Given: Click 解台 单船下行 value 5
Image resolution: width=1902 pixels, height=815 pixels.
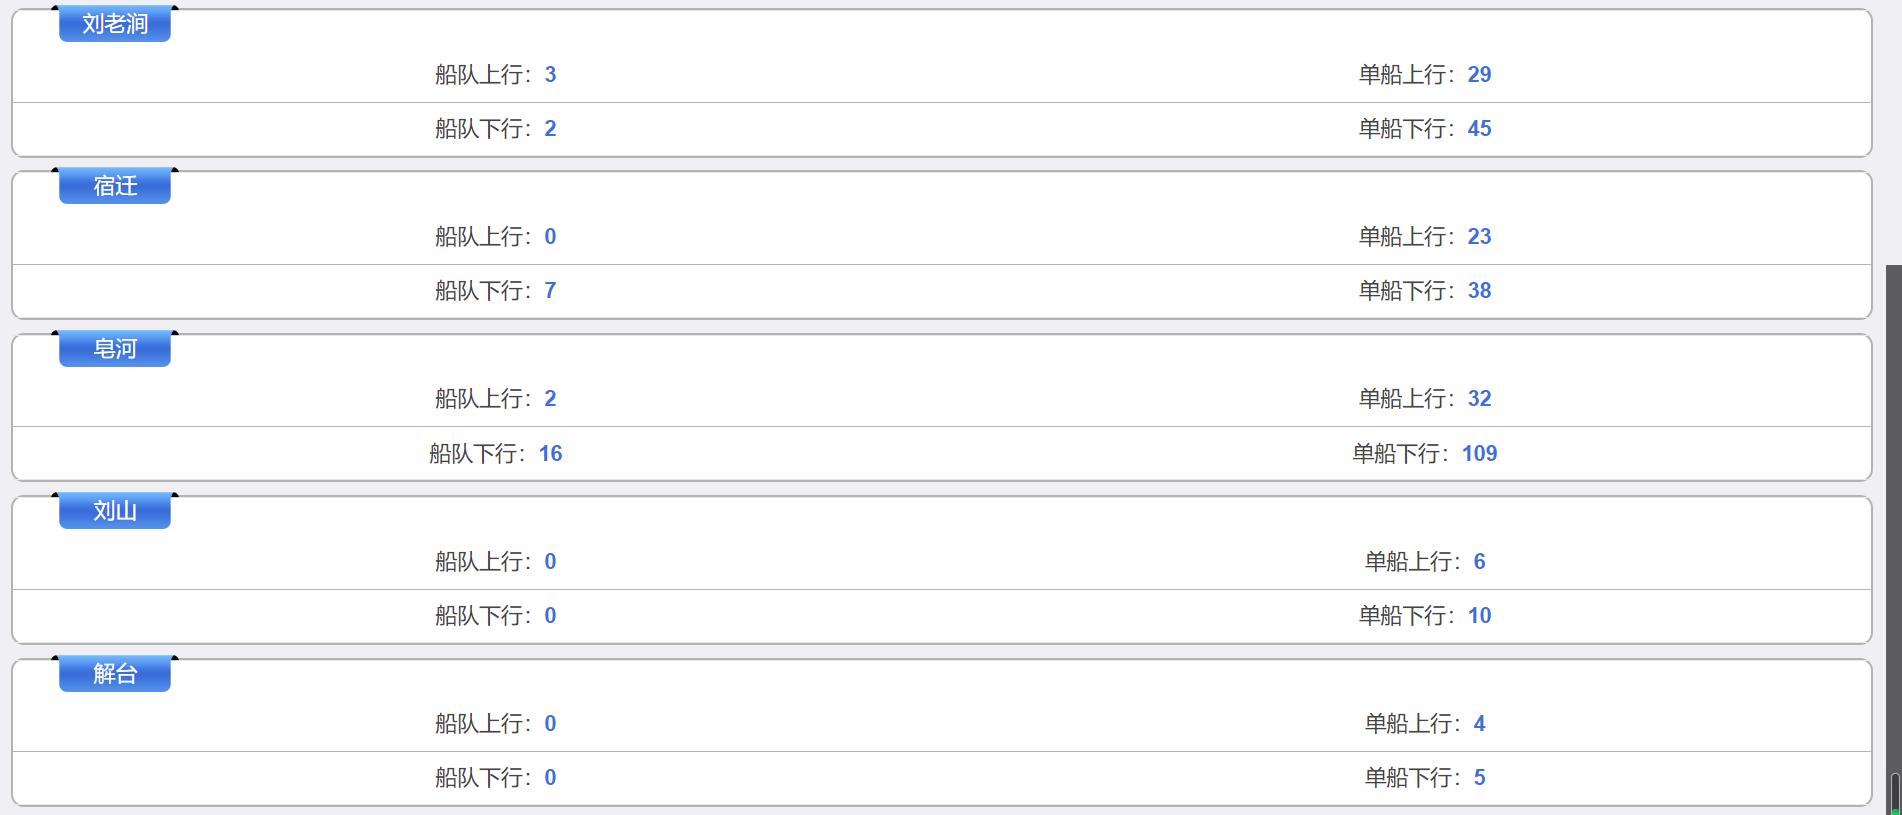Looking at the screenshot, I should (x=1479, y=778).
